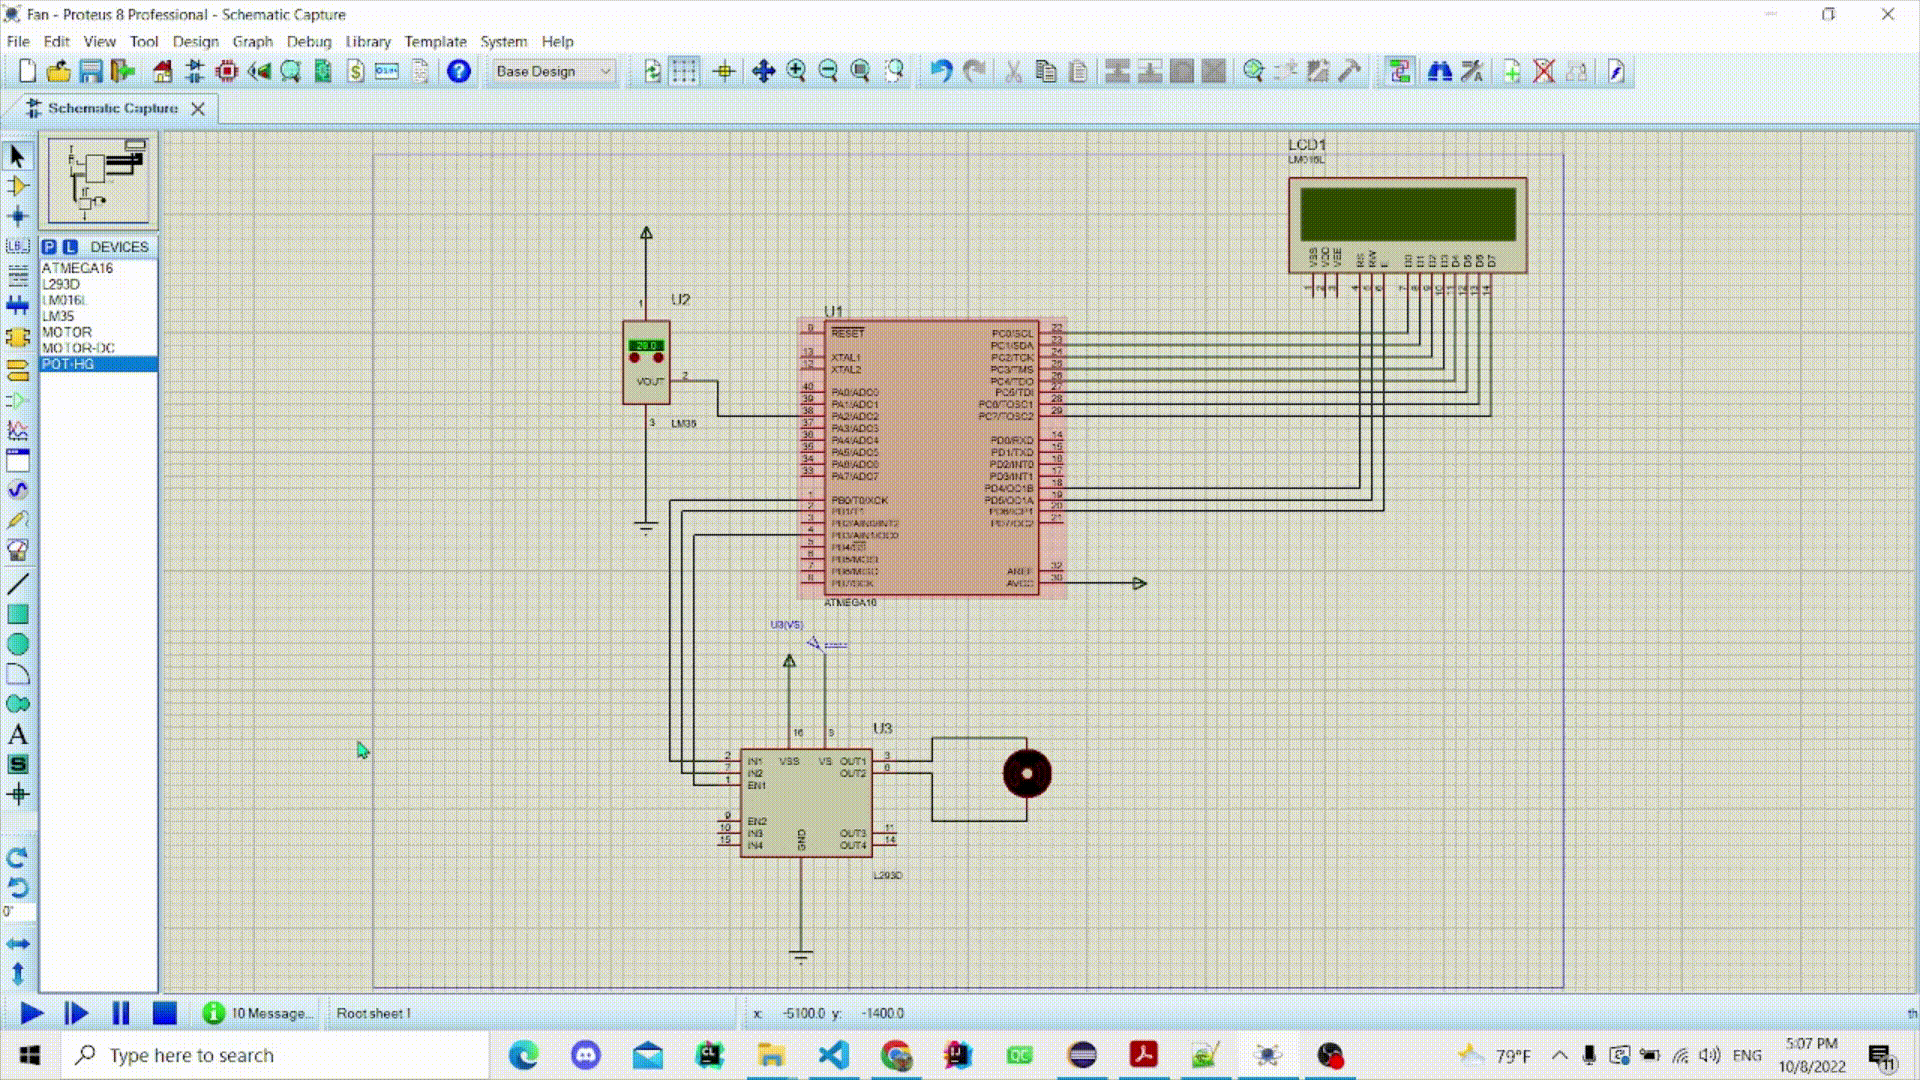
Task: Click the Save project icon
Action: coord(91,71)
